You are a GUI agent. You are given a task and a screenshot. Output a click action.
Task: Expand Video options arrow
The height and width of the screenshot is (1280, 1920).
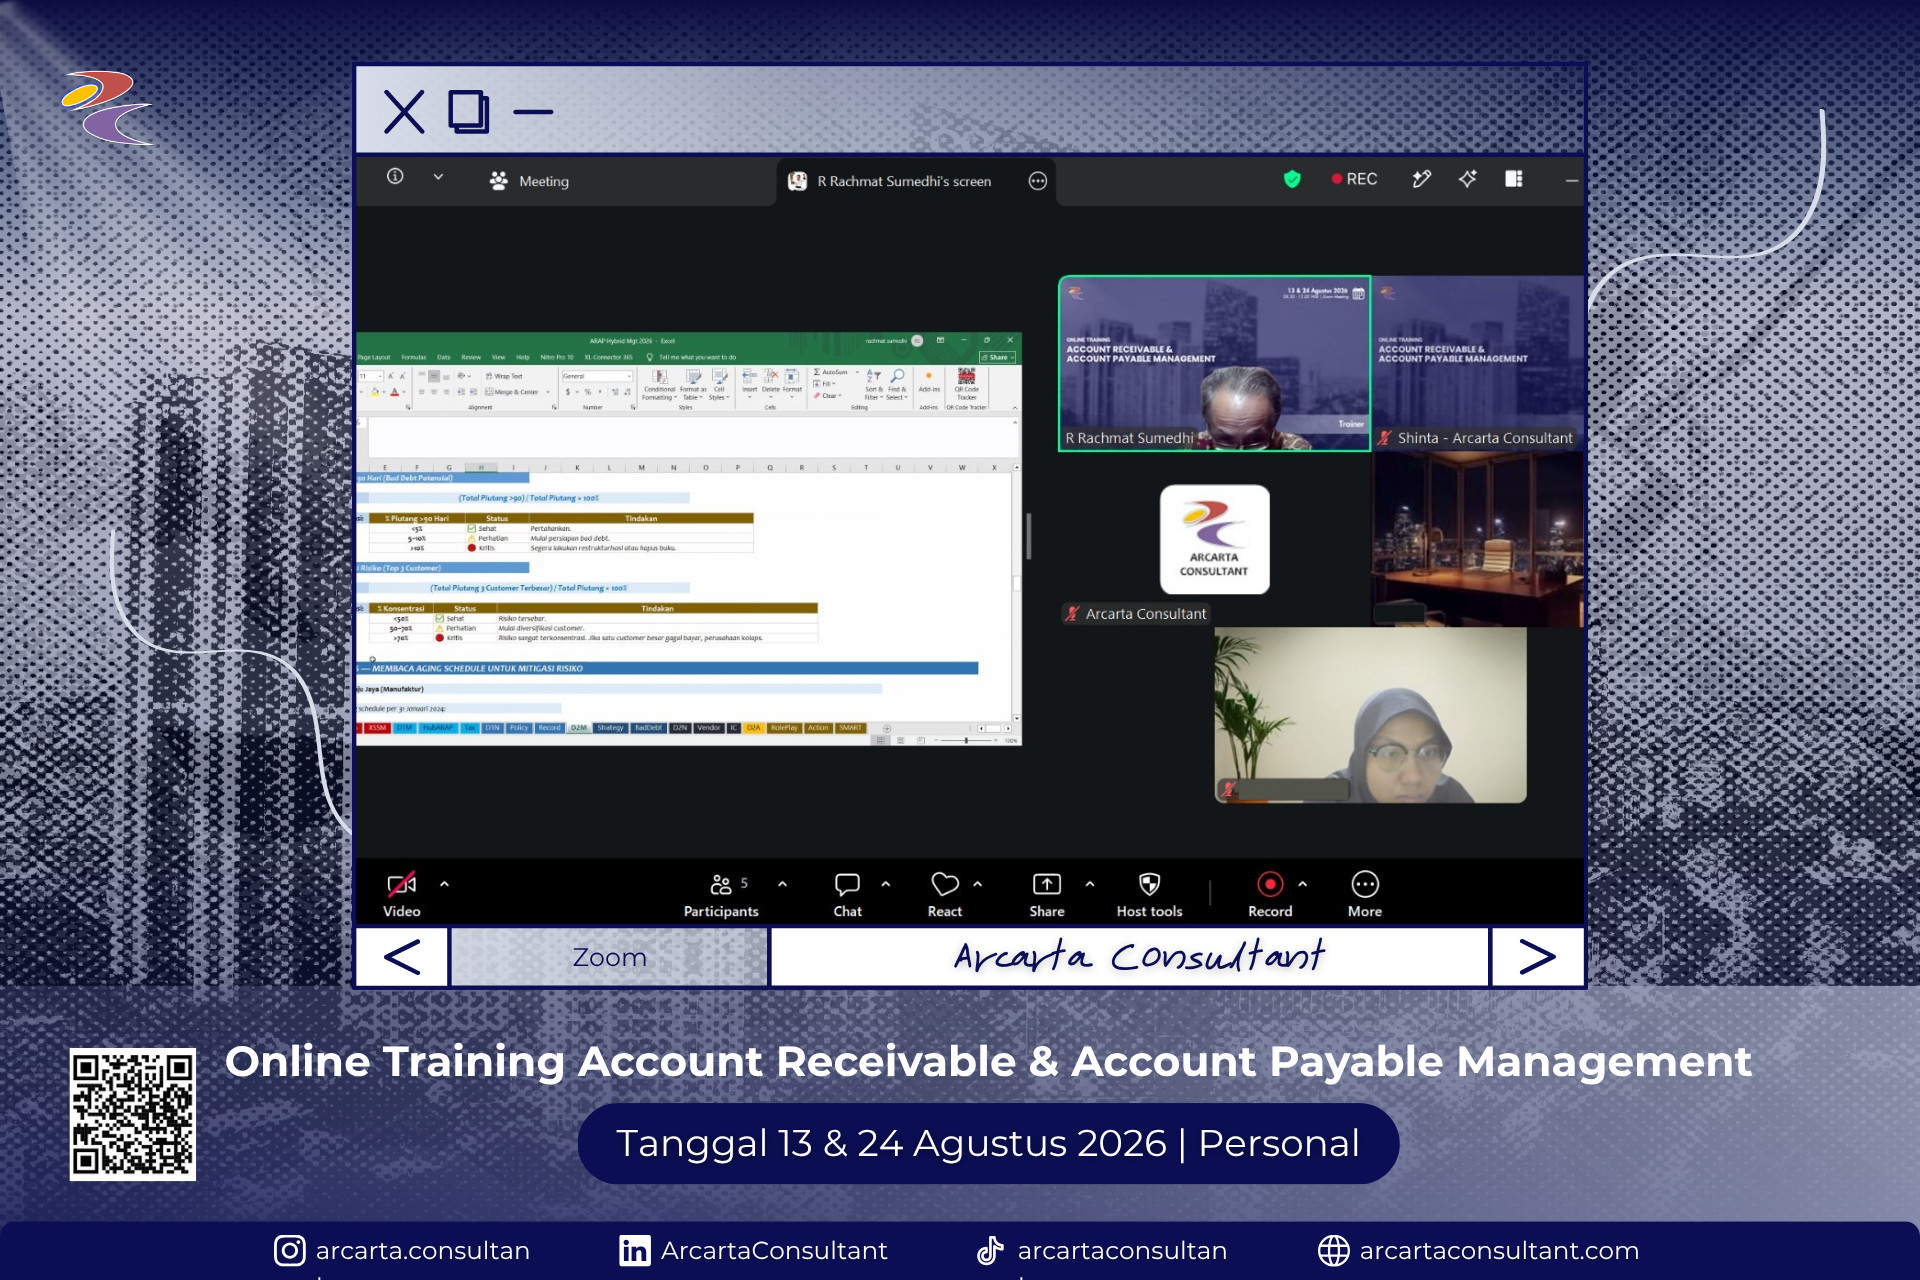pos(444,884)
